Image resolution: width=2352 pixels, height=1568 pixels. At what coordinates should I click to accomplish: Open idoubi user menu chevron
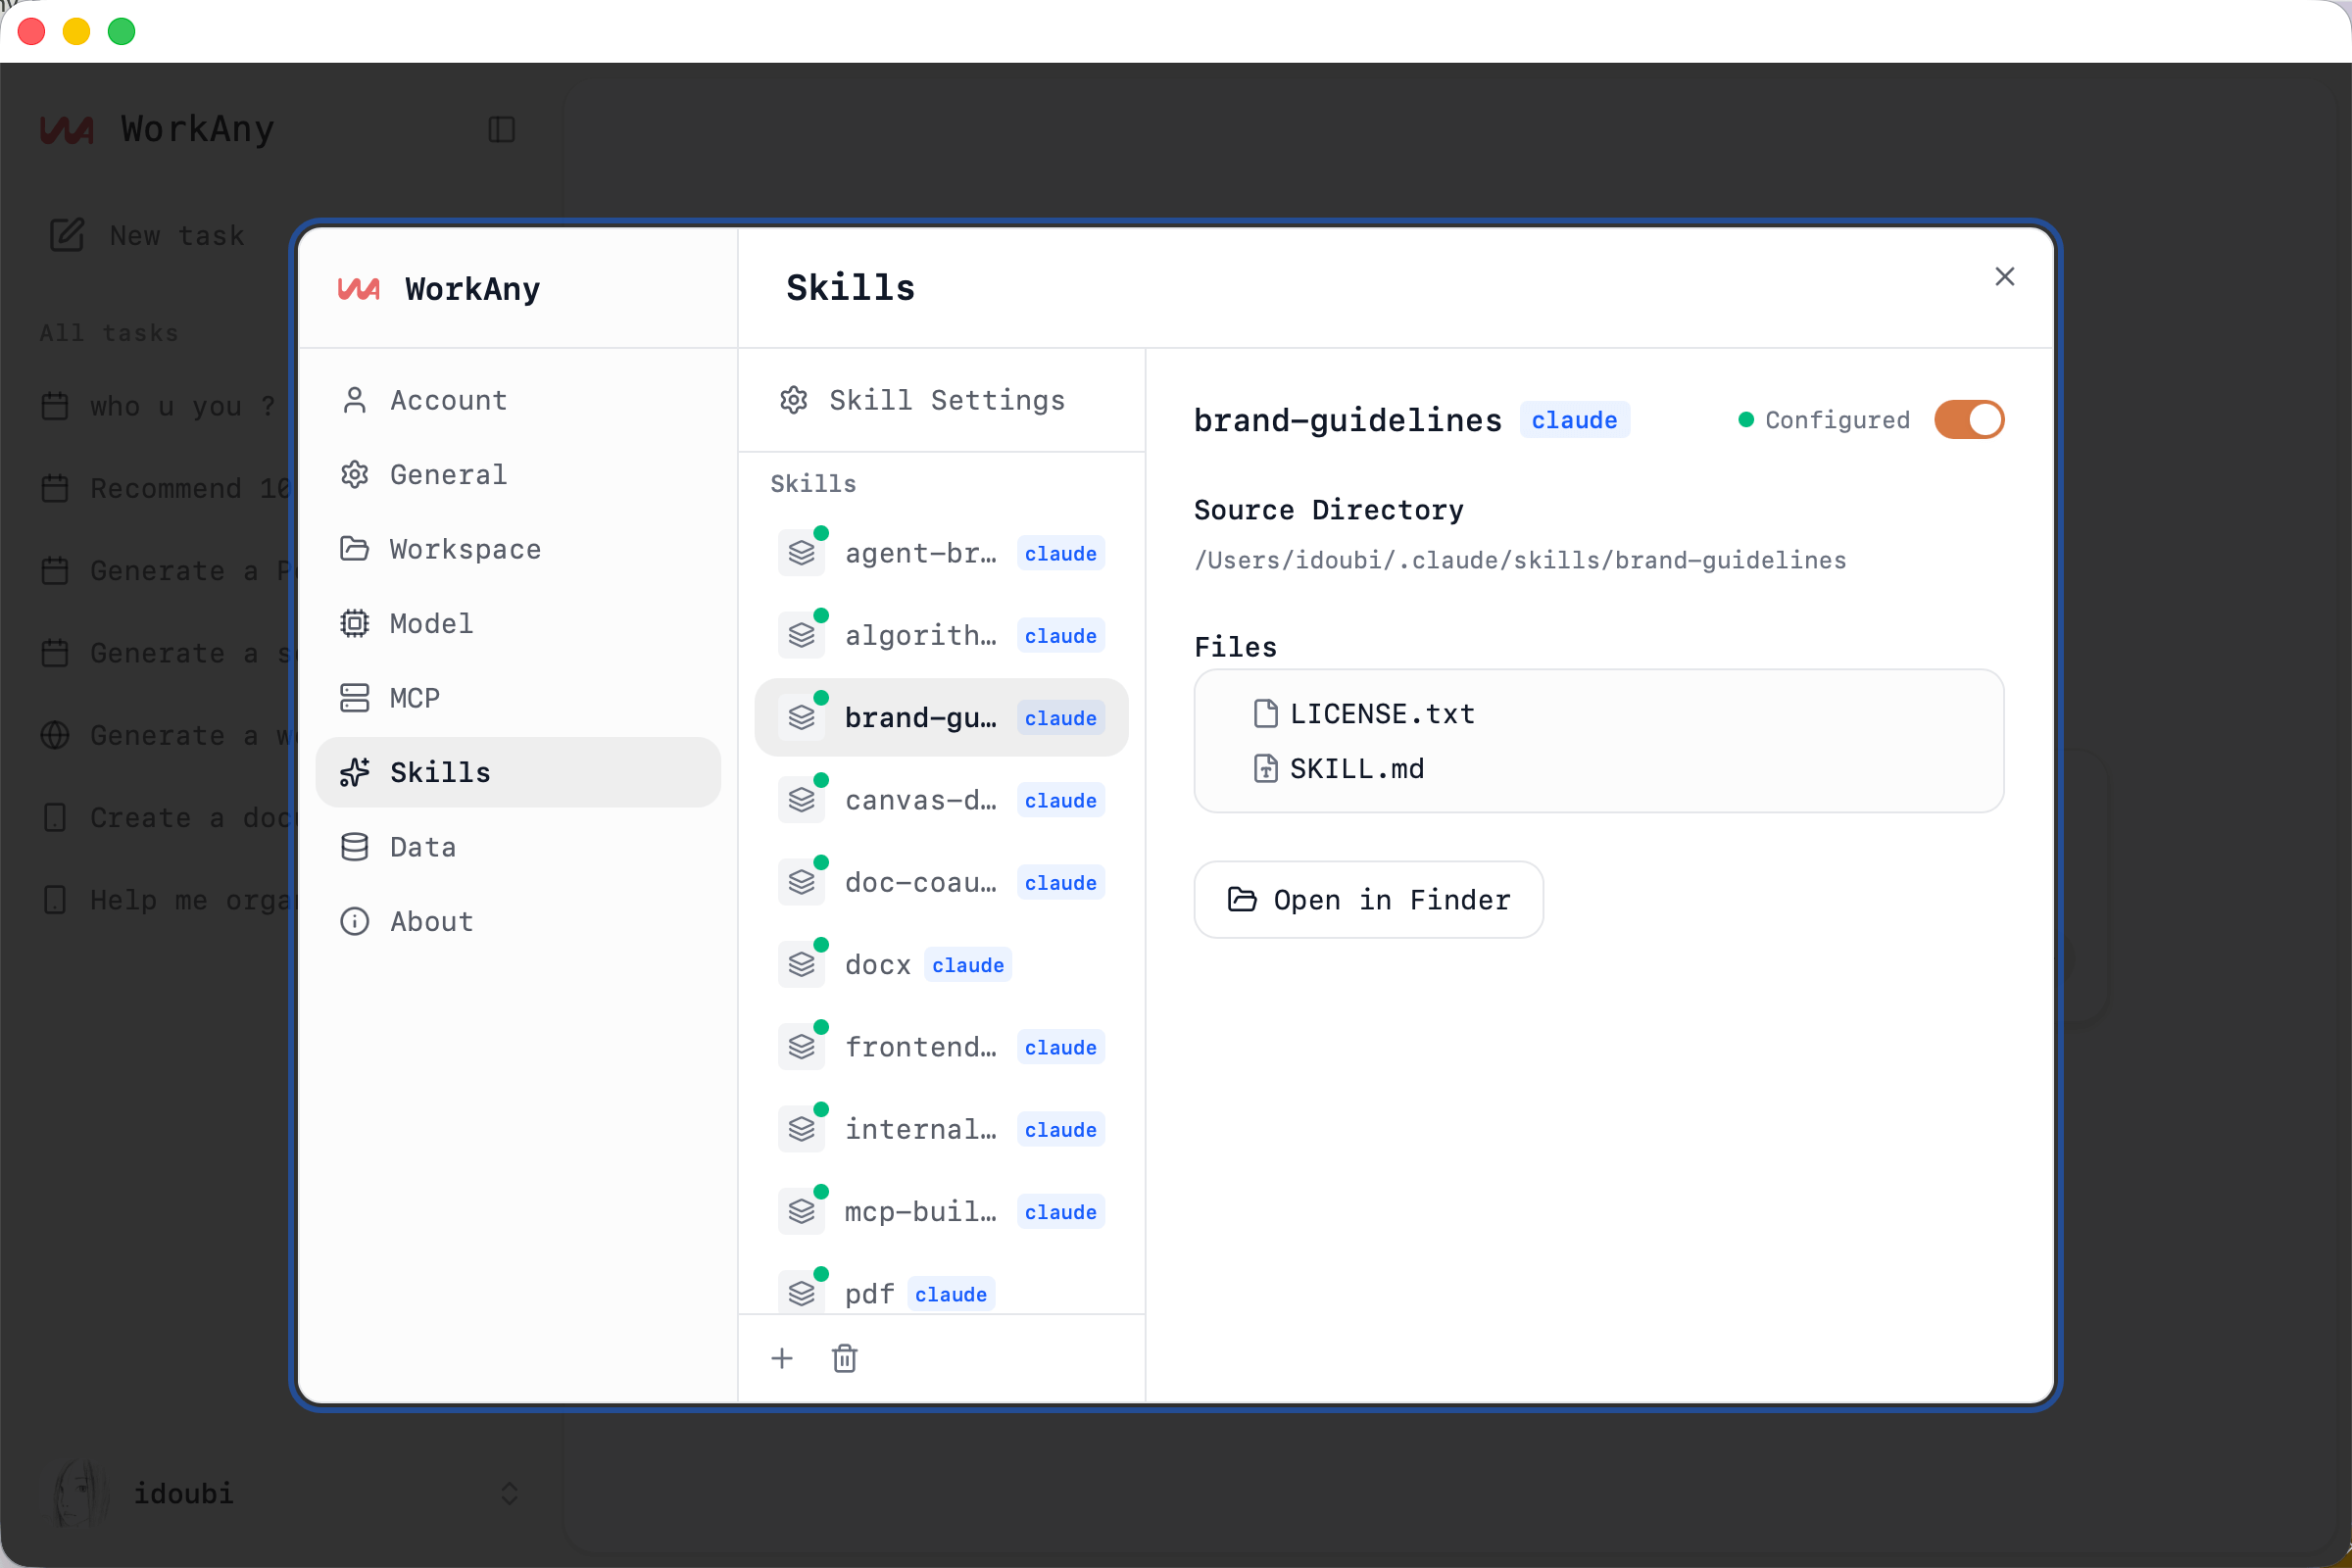[x=509, y=1493]
